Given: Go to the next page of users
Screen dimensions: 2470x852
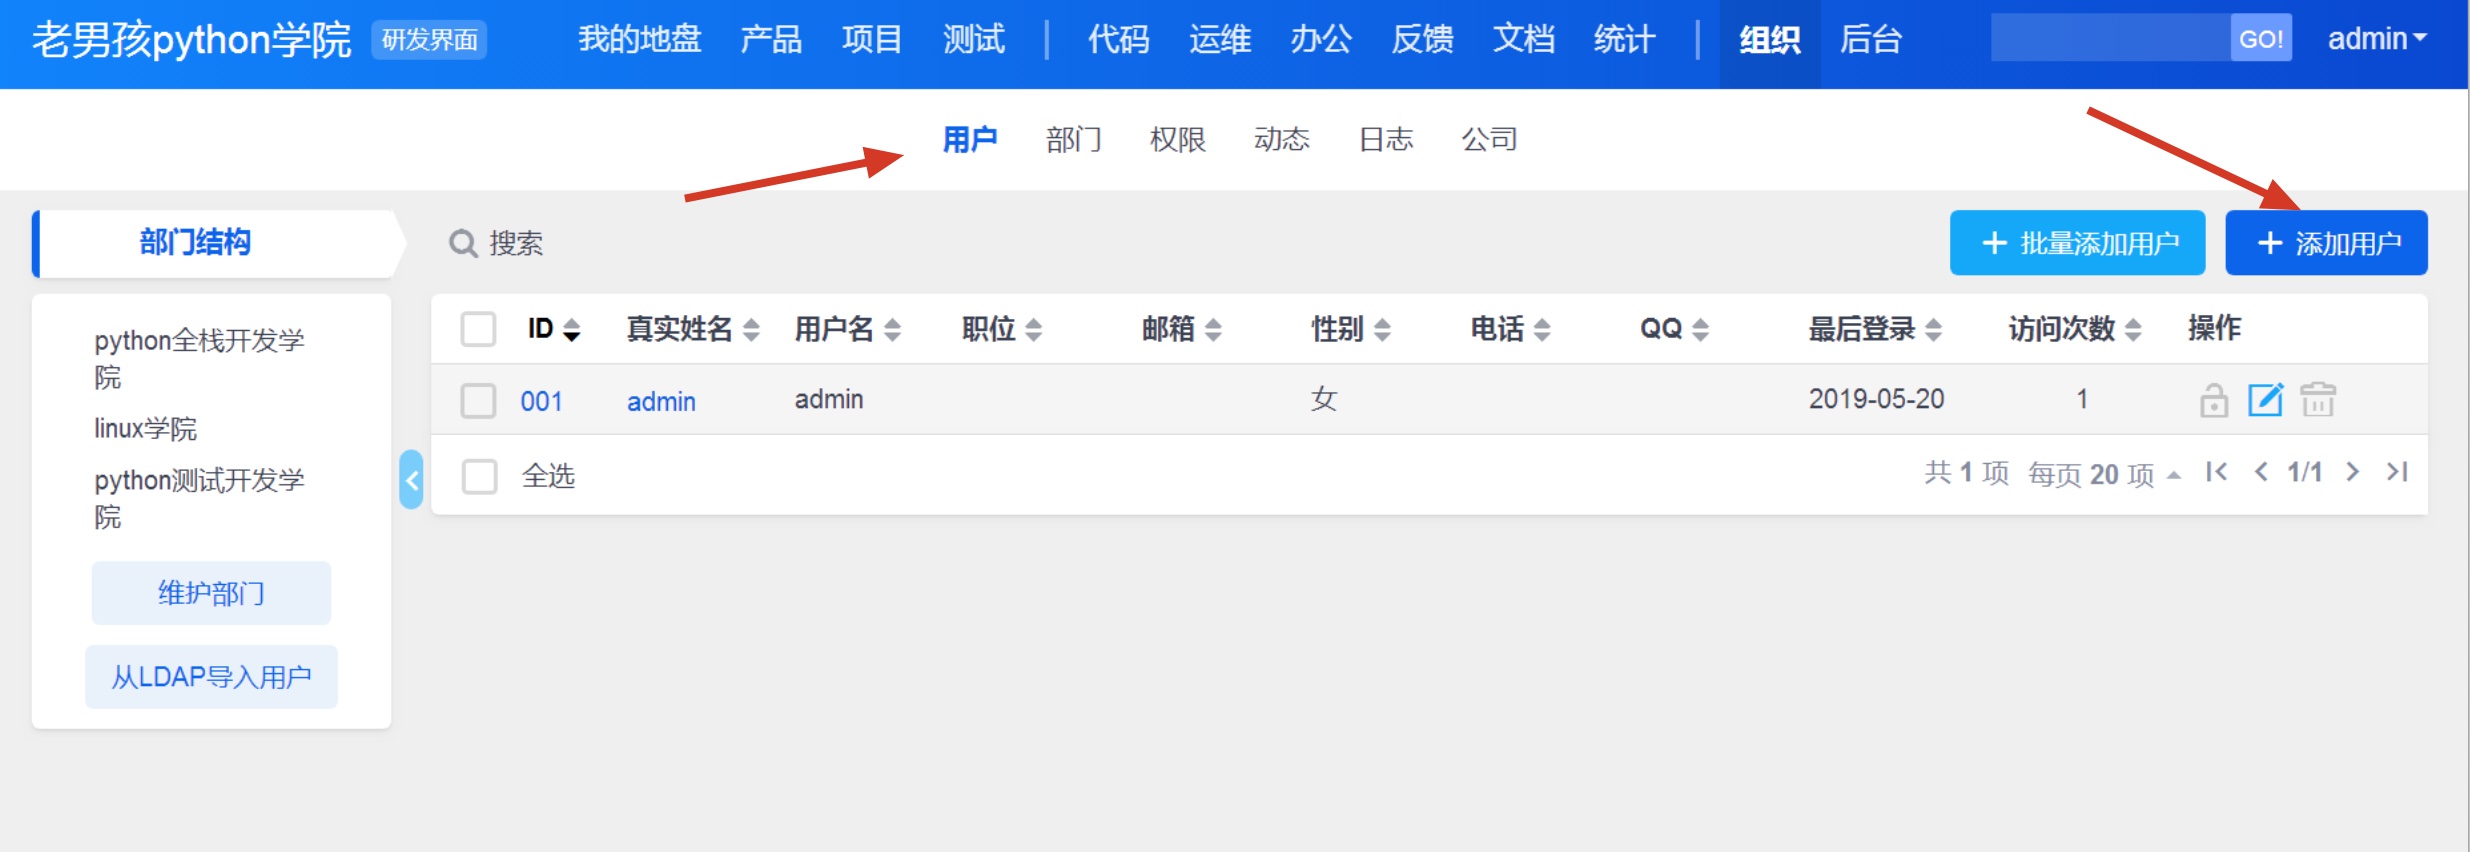Looking at the screenshot, I should coord(2353,472).
